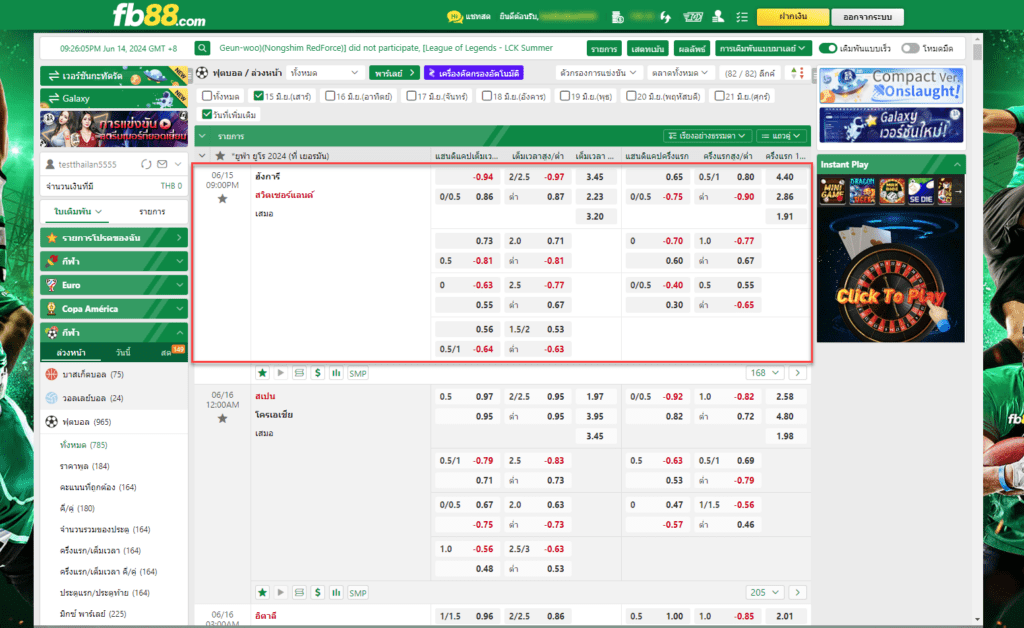Open the SE DIE game icon
The width and height of the screenshot is (1024, 628).
pyautogui.click(x=920, y=191)
